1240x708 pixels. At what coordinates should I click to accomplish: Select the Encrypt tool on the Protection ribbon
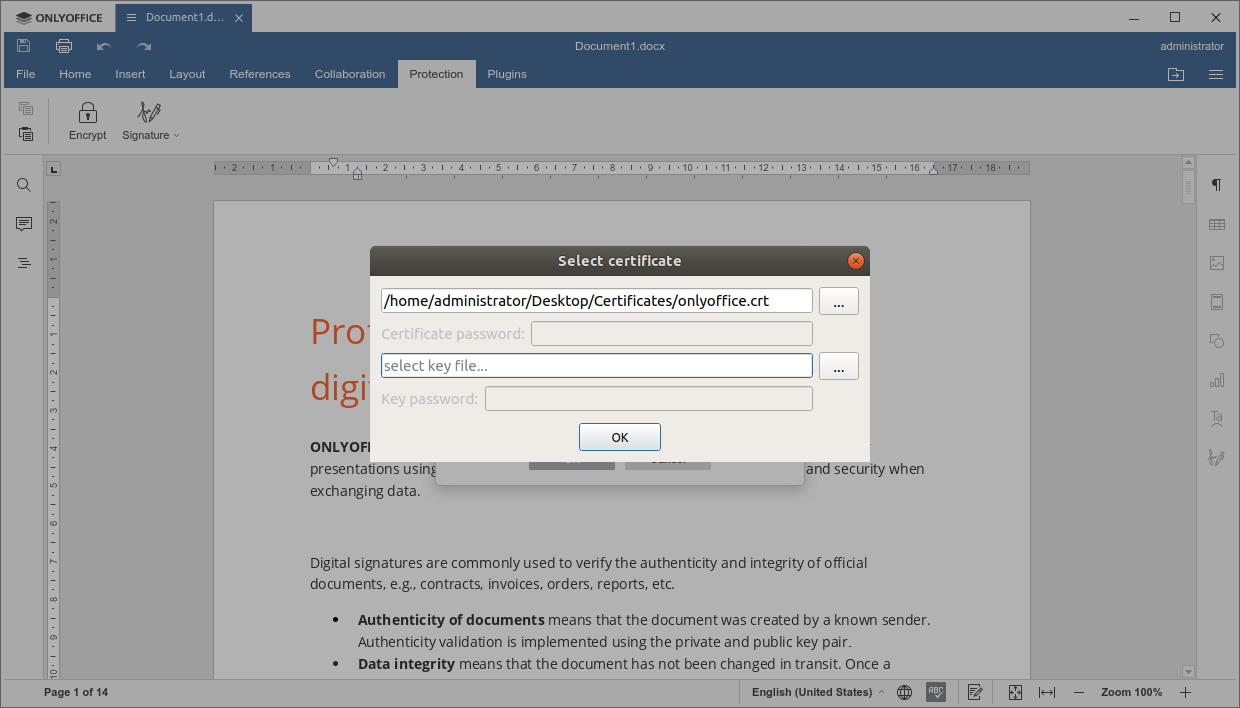tap(87, 120)
